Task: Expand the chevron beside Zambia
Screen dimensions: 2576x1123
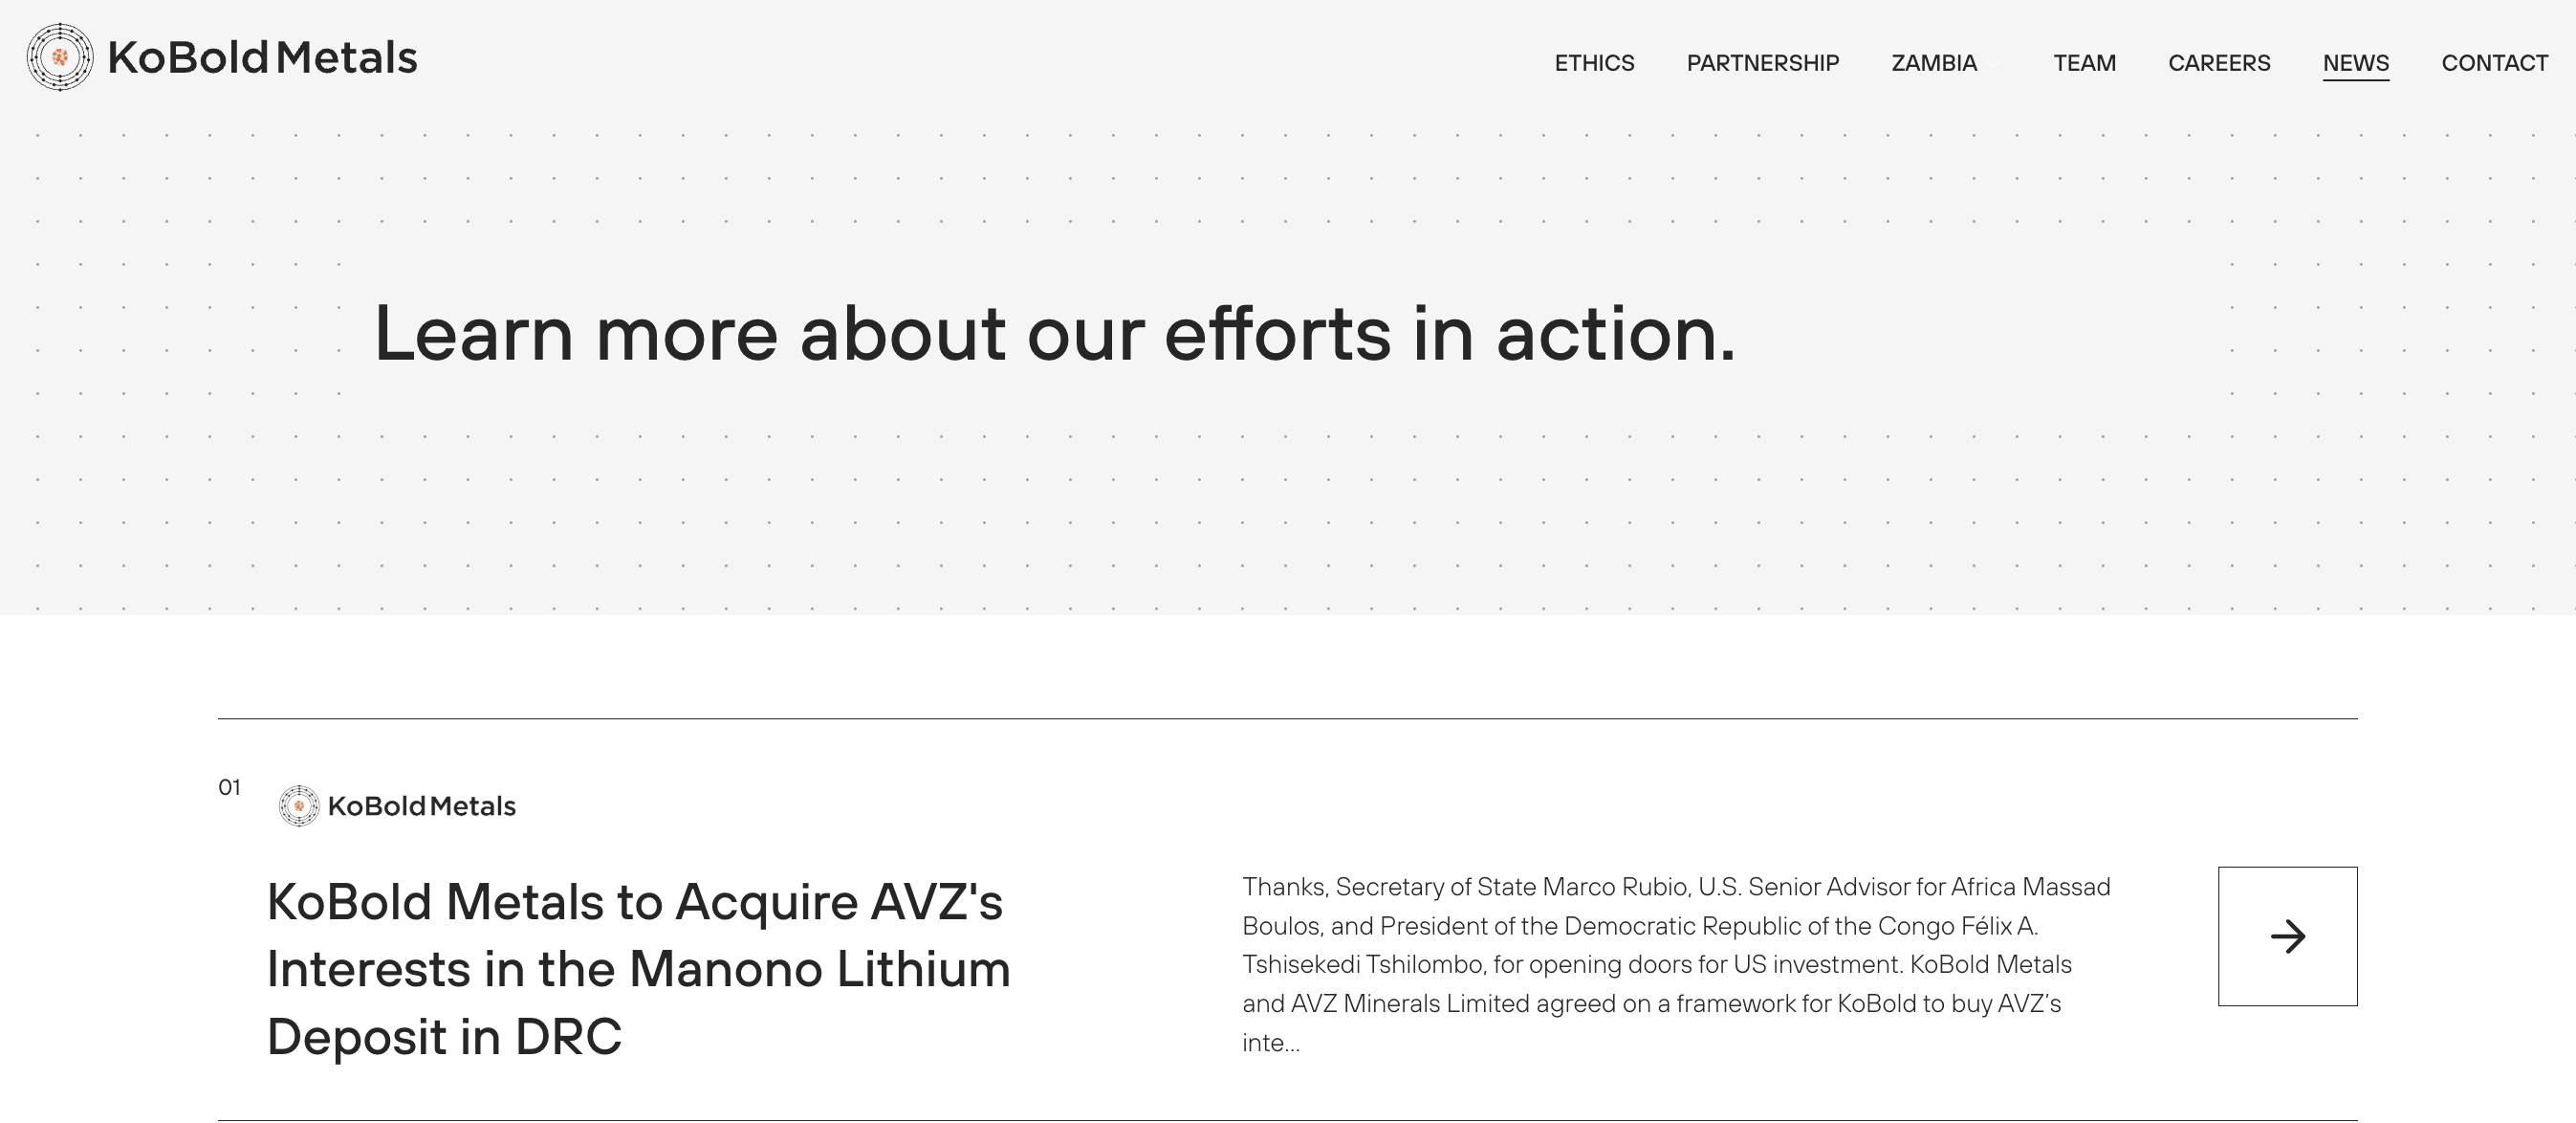Action: (1993, 64)
